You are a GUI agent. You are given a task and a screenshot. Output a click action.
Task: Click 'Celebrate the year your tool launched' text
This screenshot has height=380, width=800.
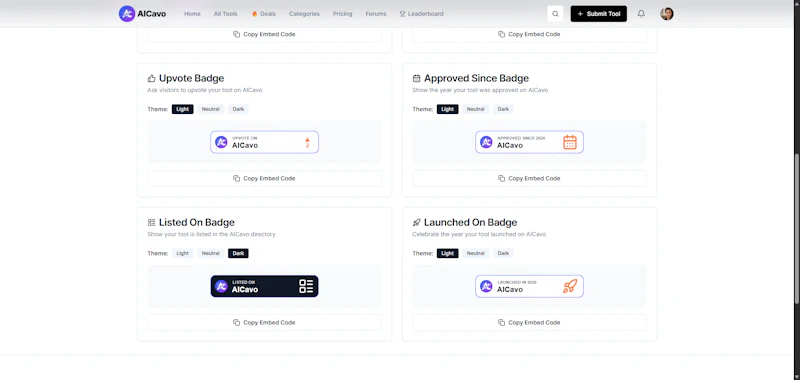(479, 234)
